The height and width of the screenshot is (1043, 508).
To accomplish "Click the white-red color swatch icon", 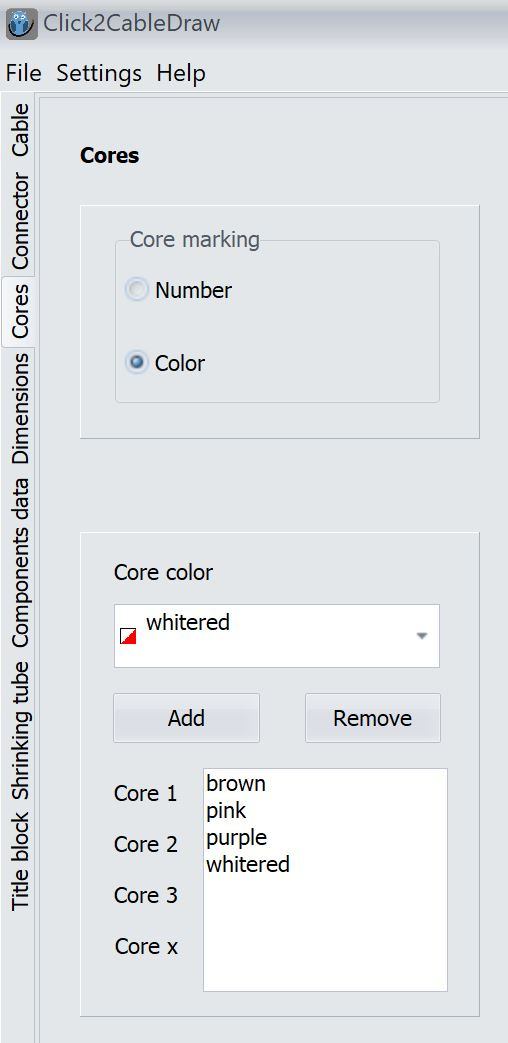I will 128,635.
